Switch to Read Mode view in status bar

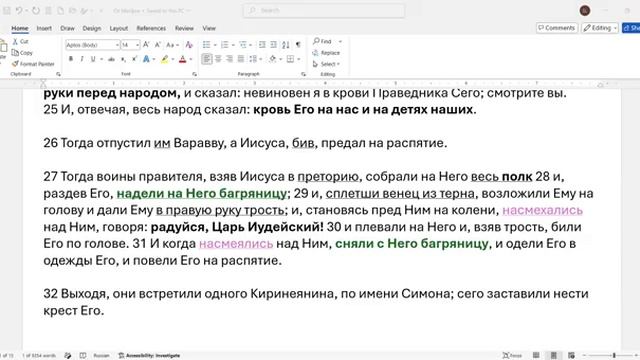[x=536, y=356]
